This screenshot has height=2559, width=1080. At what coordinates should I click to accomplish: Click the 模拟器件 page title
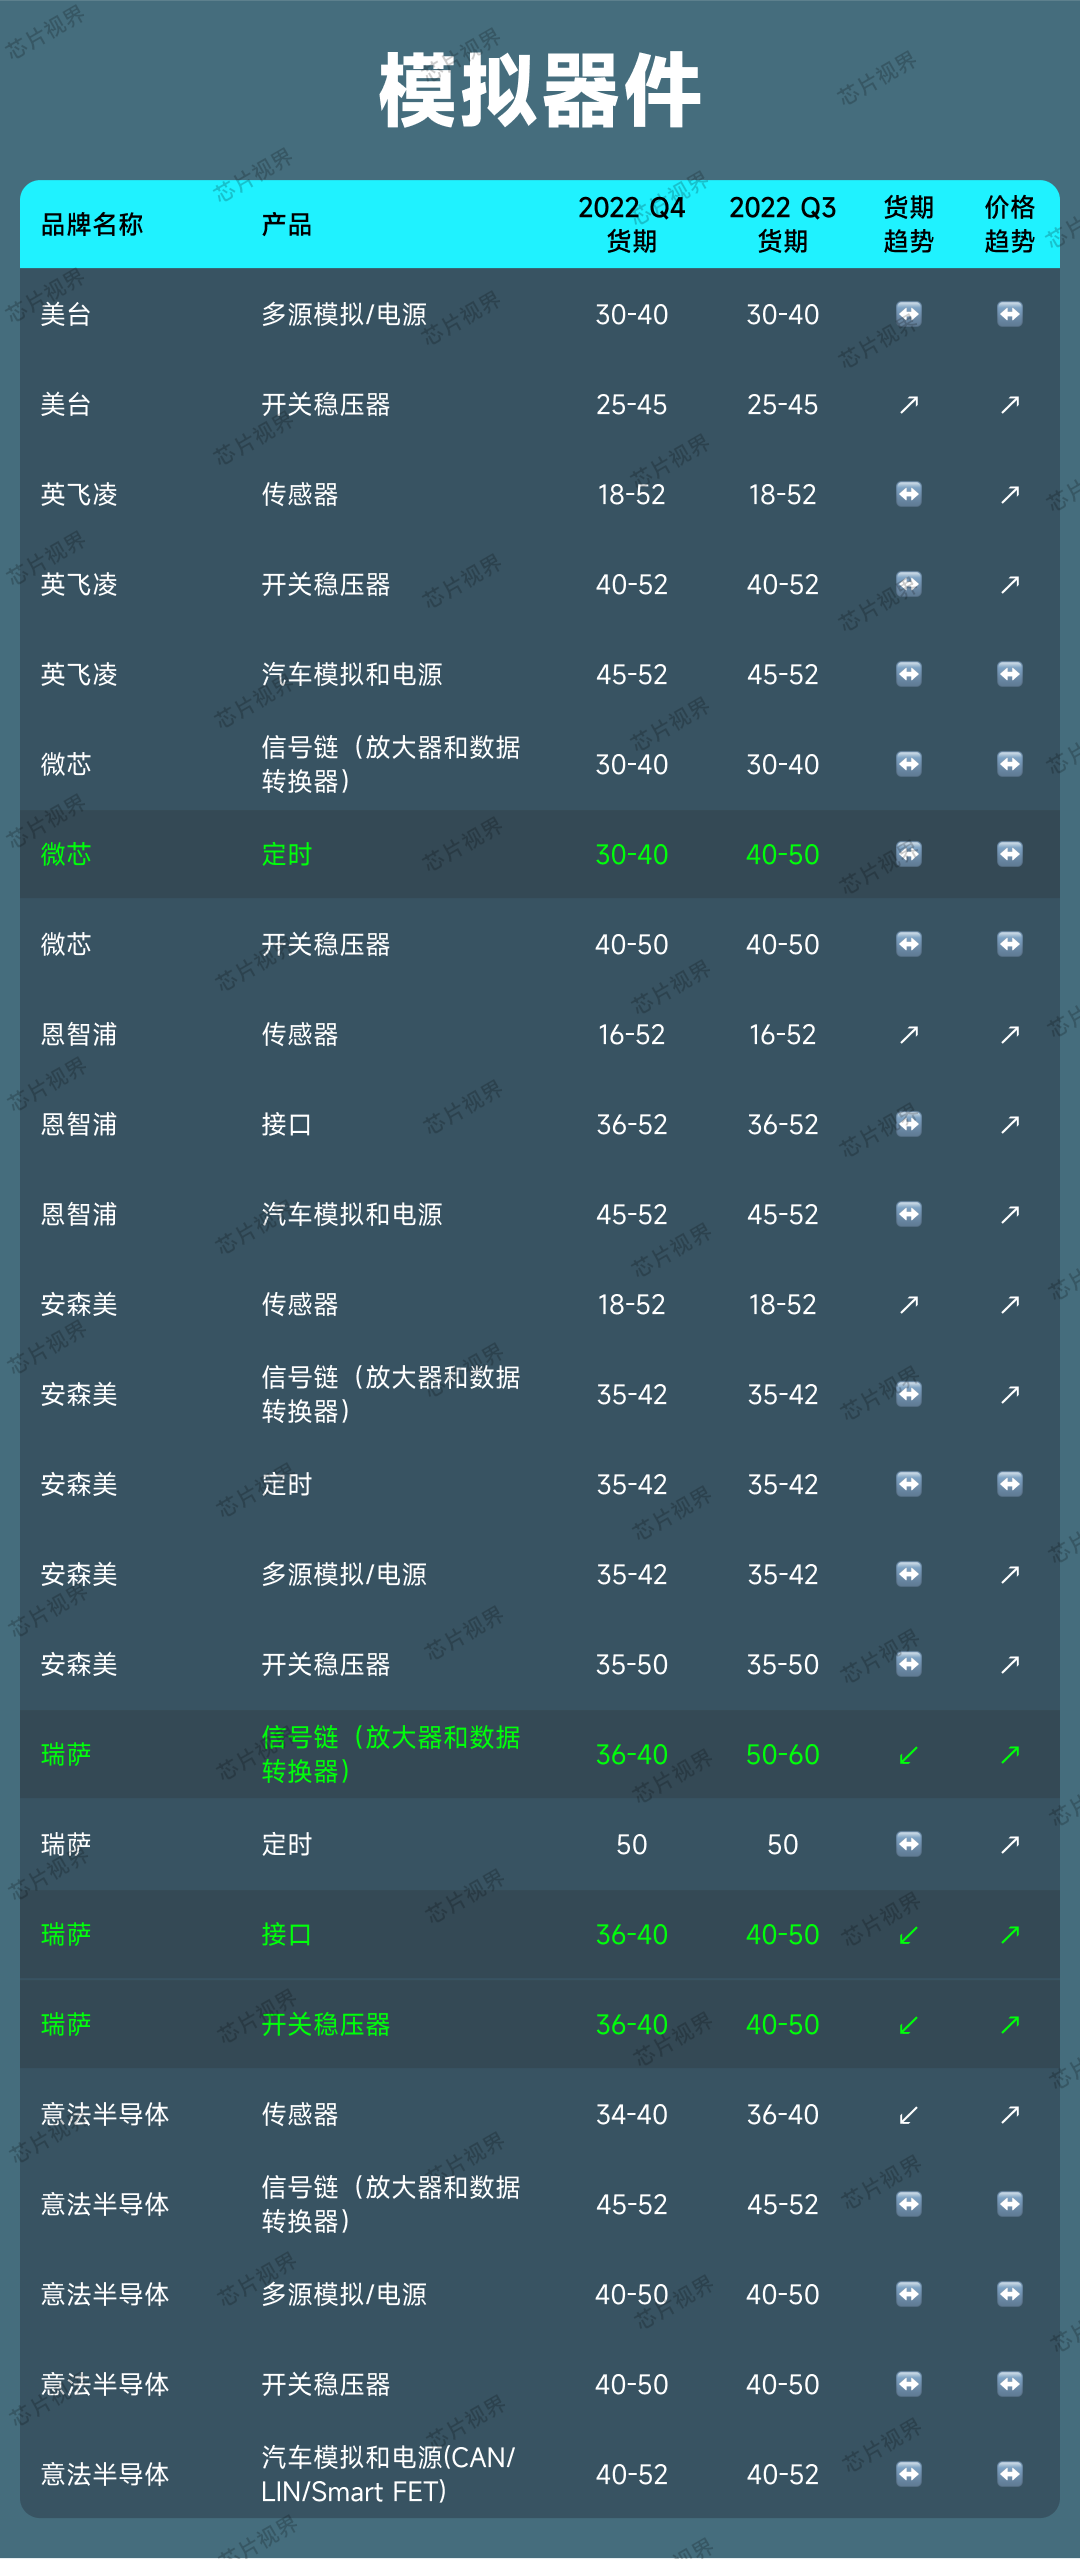pyautogui.click(x=540, y=91)
